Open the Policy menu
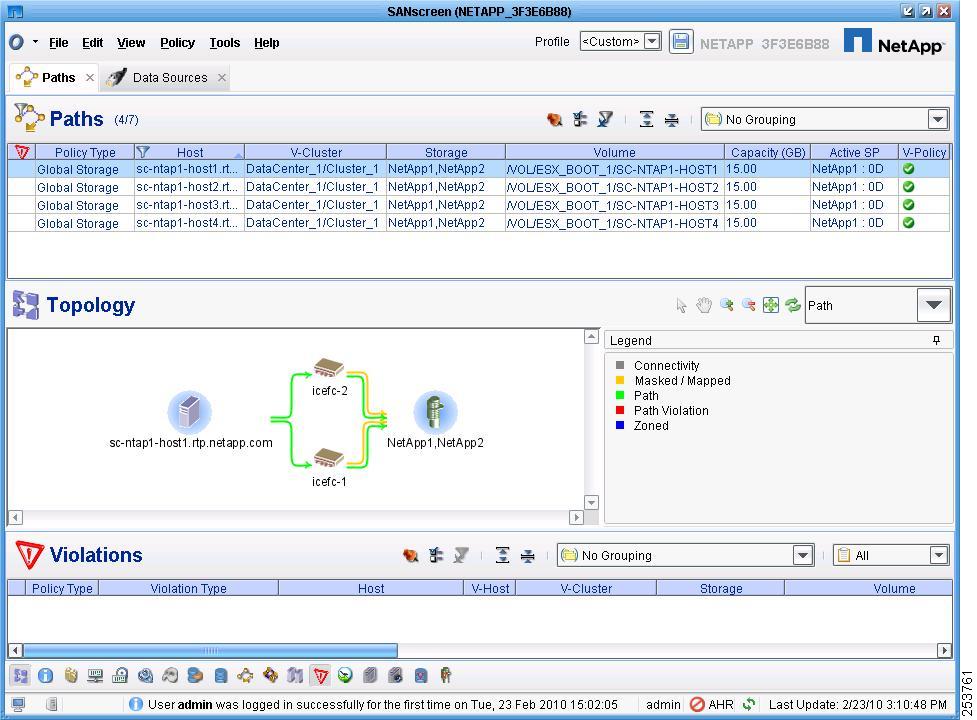Viewport: 977px width, 720px height. pyautogui.click(x=178, y=42)
